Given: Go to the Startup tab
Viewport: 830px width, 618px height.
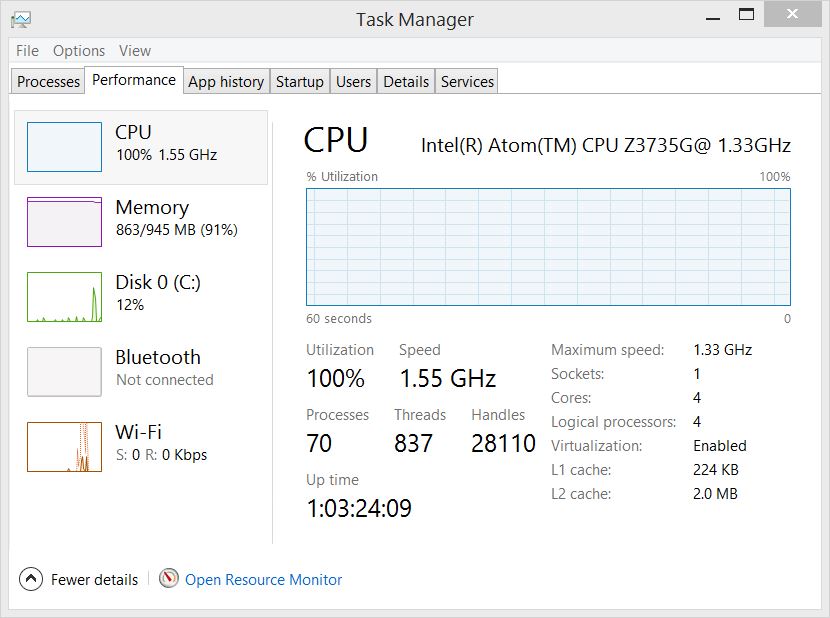Looking at the screenshot, I should 300,82.
